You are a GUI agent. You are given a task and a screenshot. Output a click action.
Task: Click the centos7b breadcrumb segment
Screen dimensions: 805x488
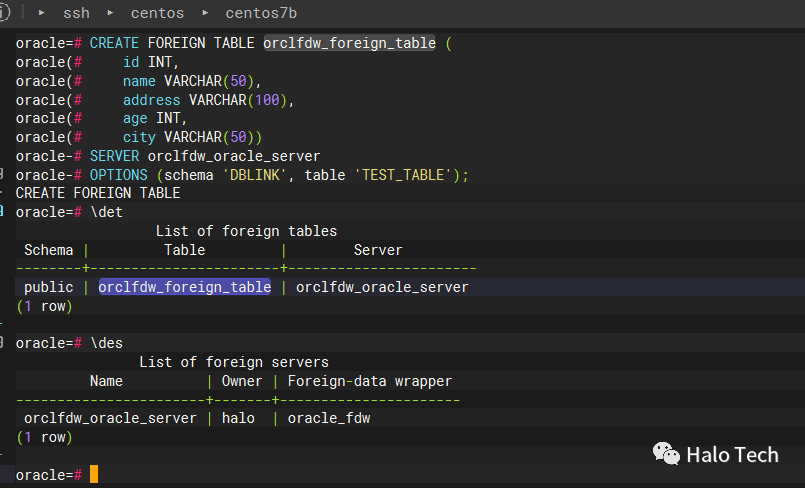(261, 13)
